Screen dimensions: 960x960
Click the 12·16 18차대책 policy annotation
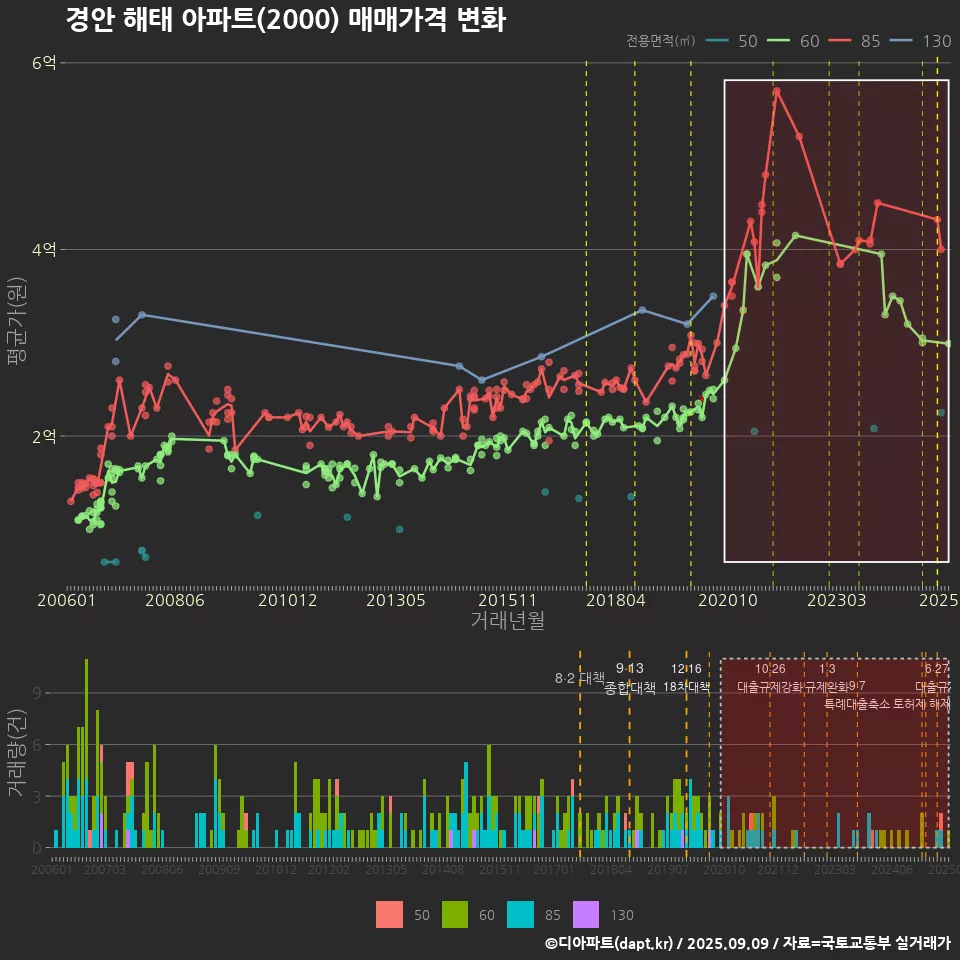(686, 678)
